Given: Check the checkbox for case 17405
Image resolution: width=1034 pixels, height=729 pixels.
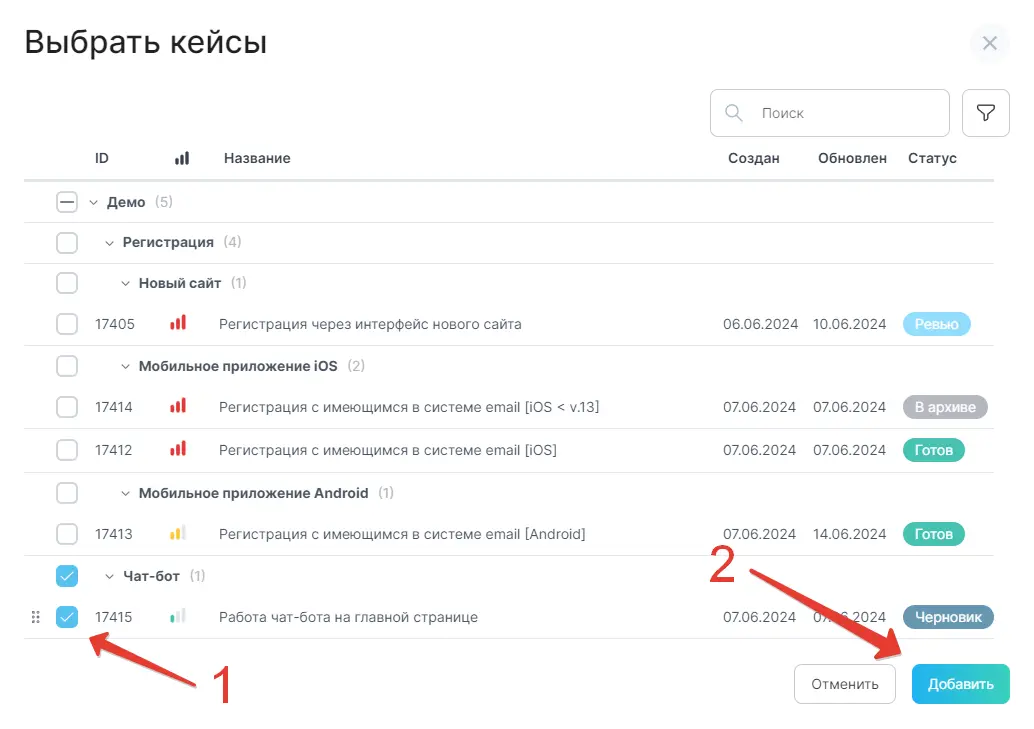Looking at the screenshot, I should click(x=67, y=323).
